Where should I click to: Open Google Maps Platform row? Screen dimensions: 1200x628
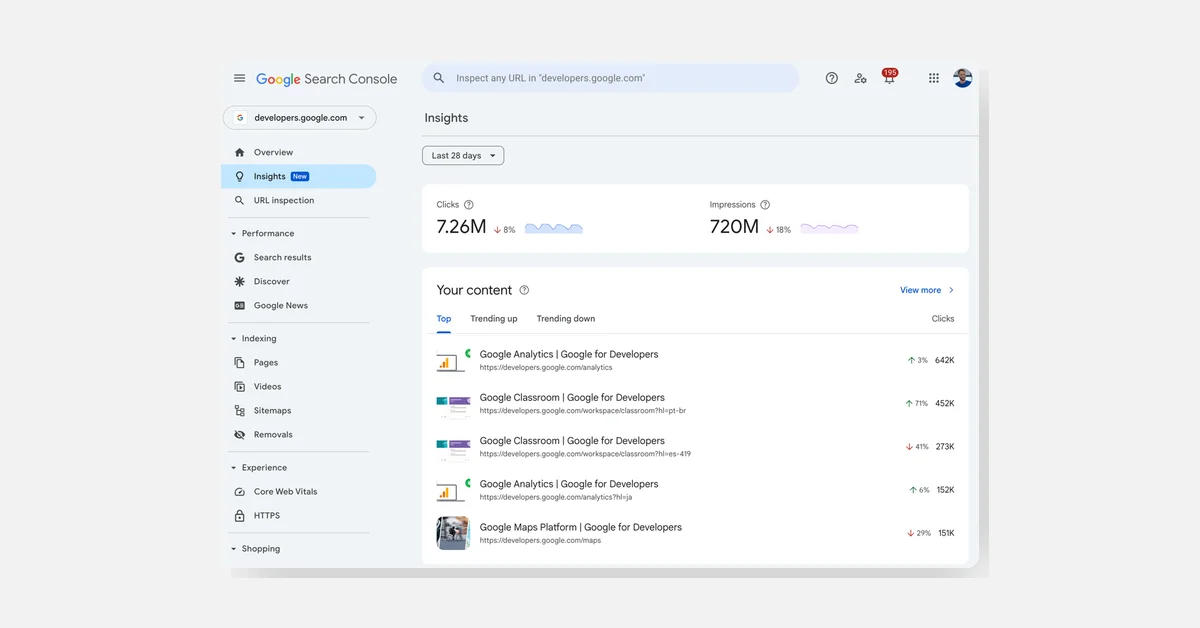point(695,533)
